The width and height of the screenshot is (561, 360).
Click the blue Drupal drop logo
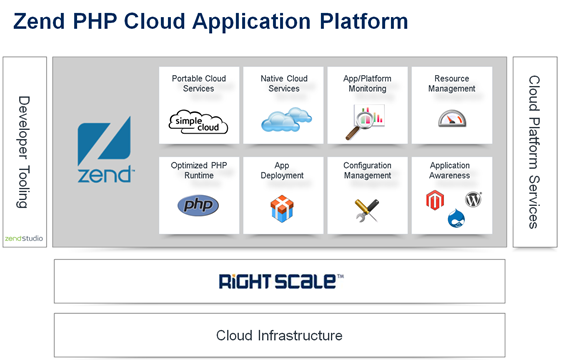pos(456,218)
